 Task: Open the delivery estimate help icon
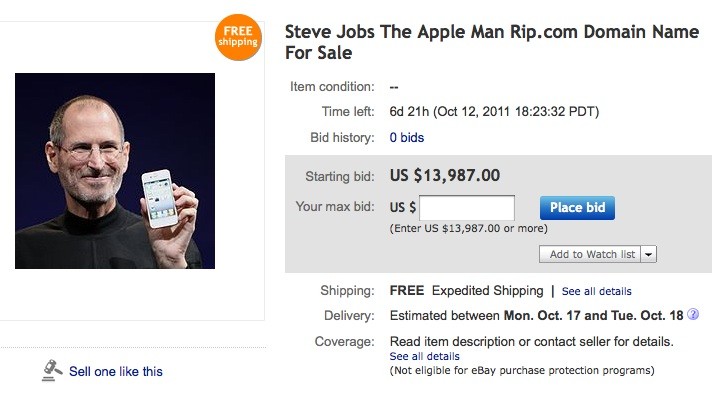693,315
